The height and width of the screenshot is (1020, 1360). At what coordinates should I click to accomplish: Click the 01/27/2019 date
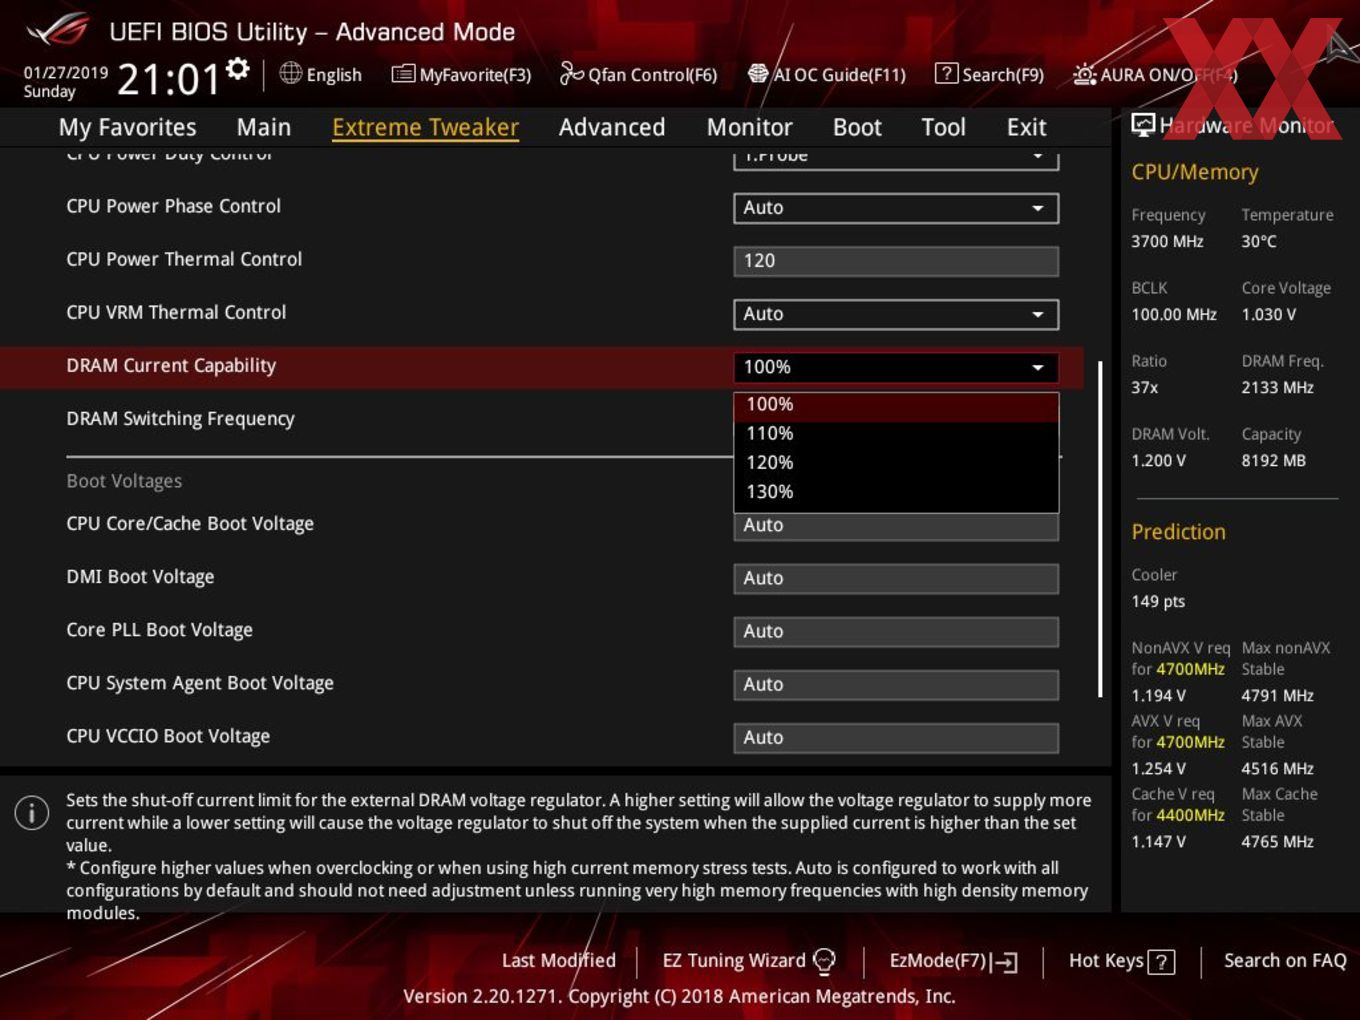[66, 72]
